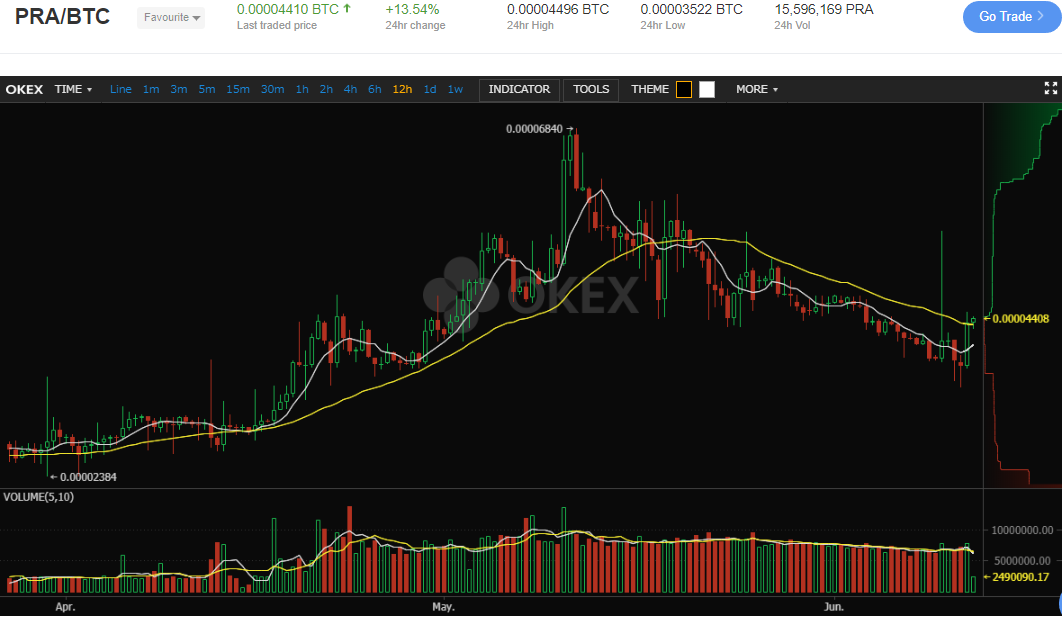Open the Favourite dropdown
Viewport: 1062px width, 617px height.
pyautogui.click(x=171, y=18)
